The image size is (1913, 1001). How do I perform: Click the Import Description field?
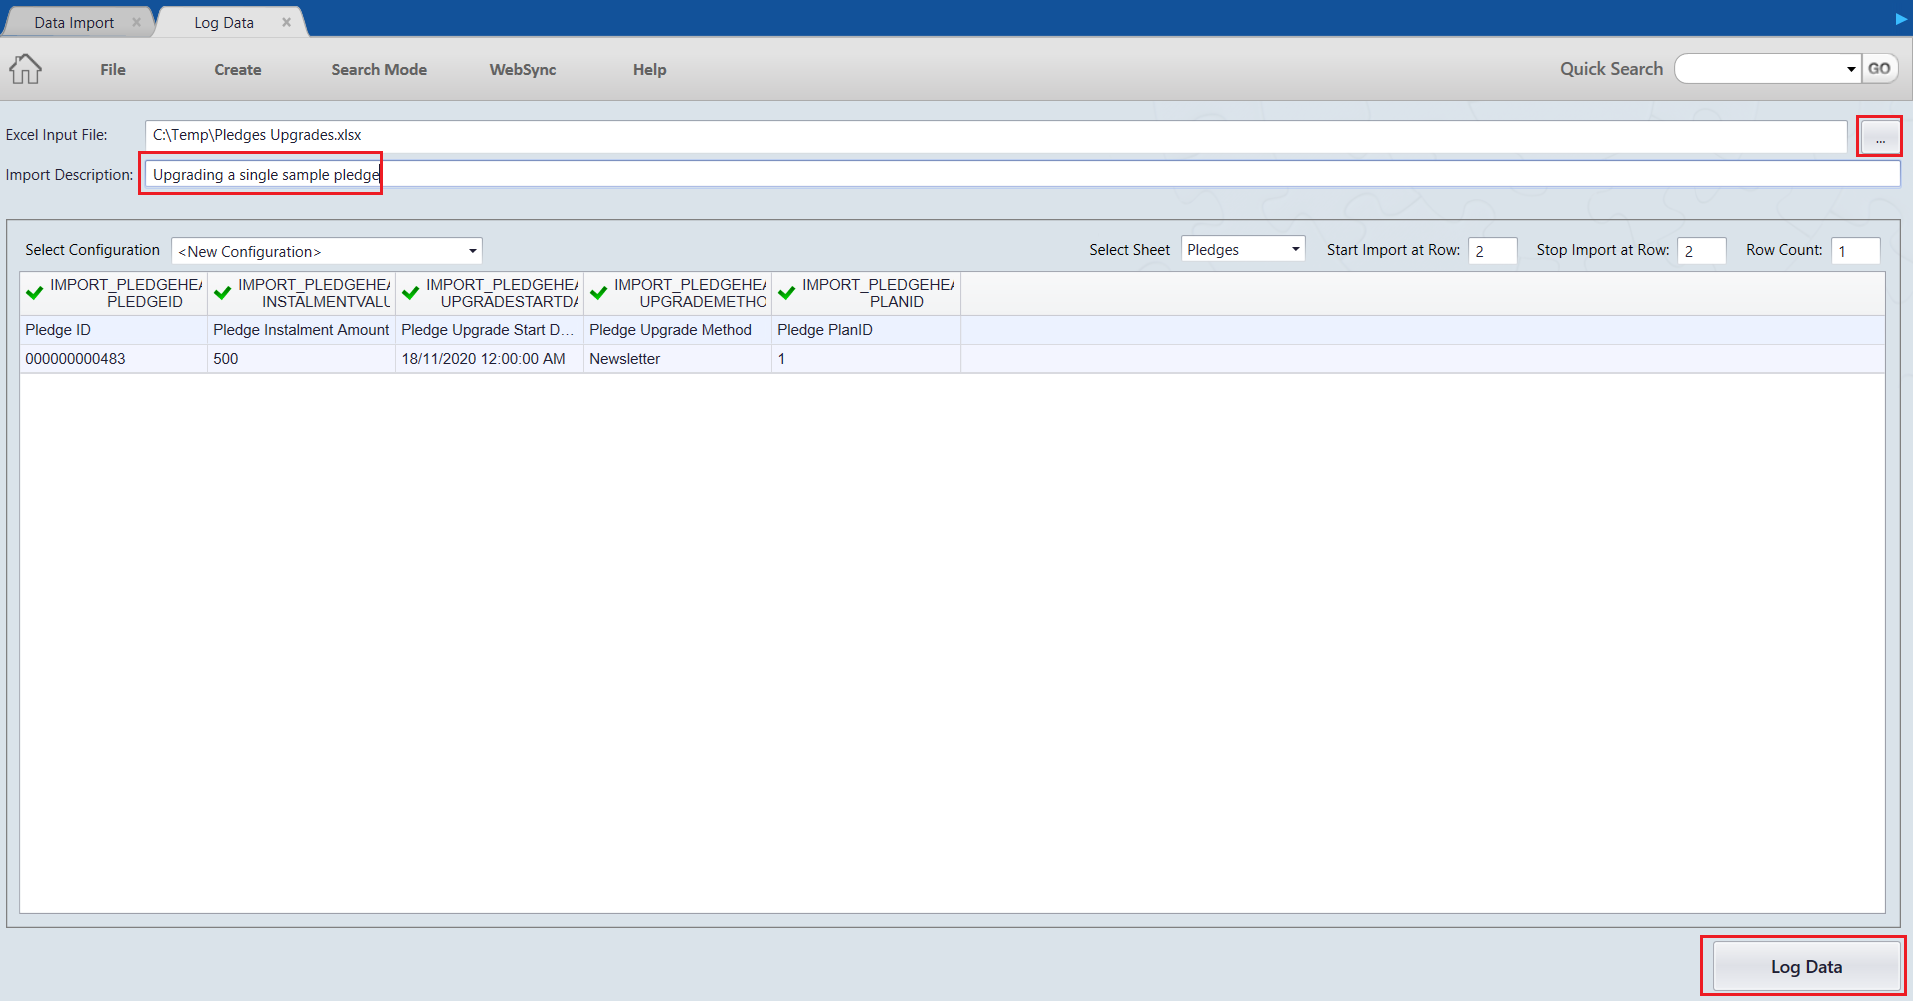coord(1022,174)
